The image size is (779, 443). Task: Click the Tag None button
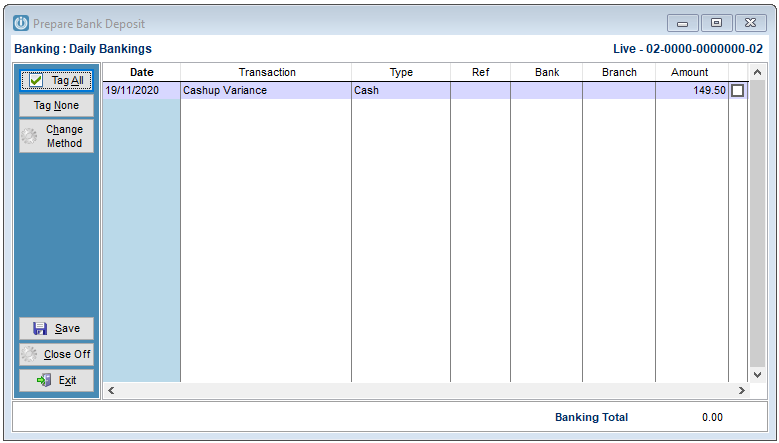56,105
